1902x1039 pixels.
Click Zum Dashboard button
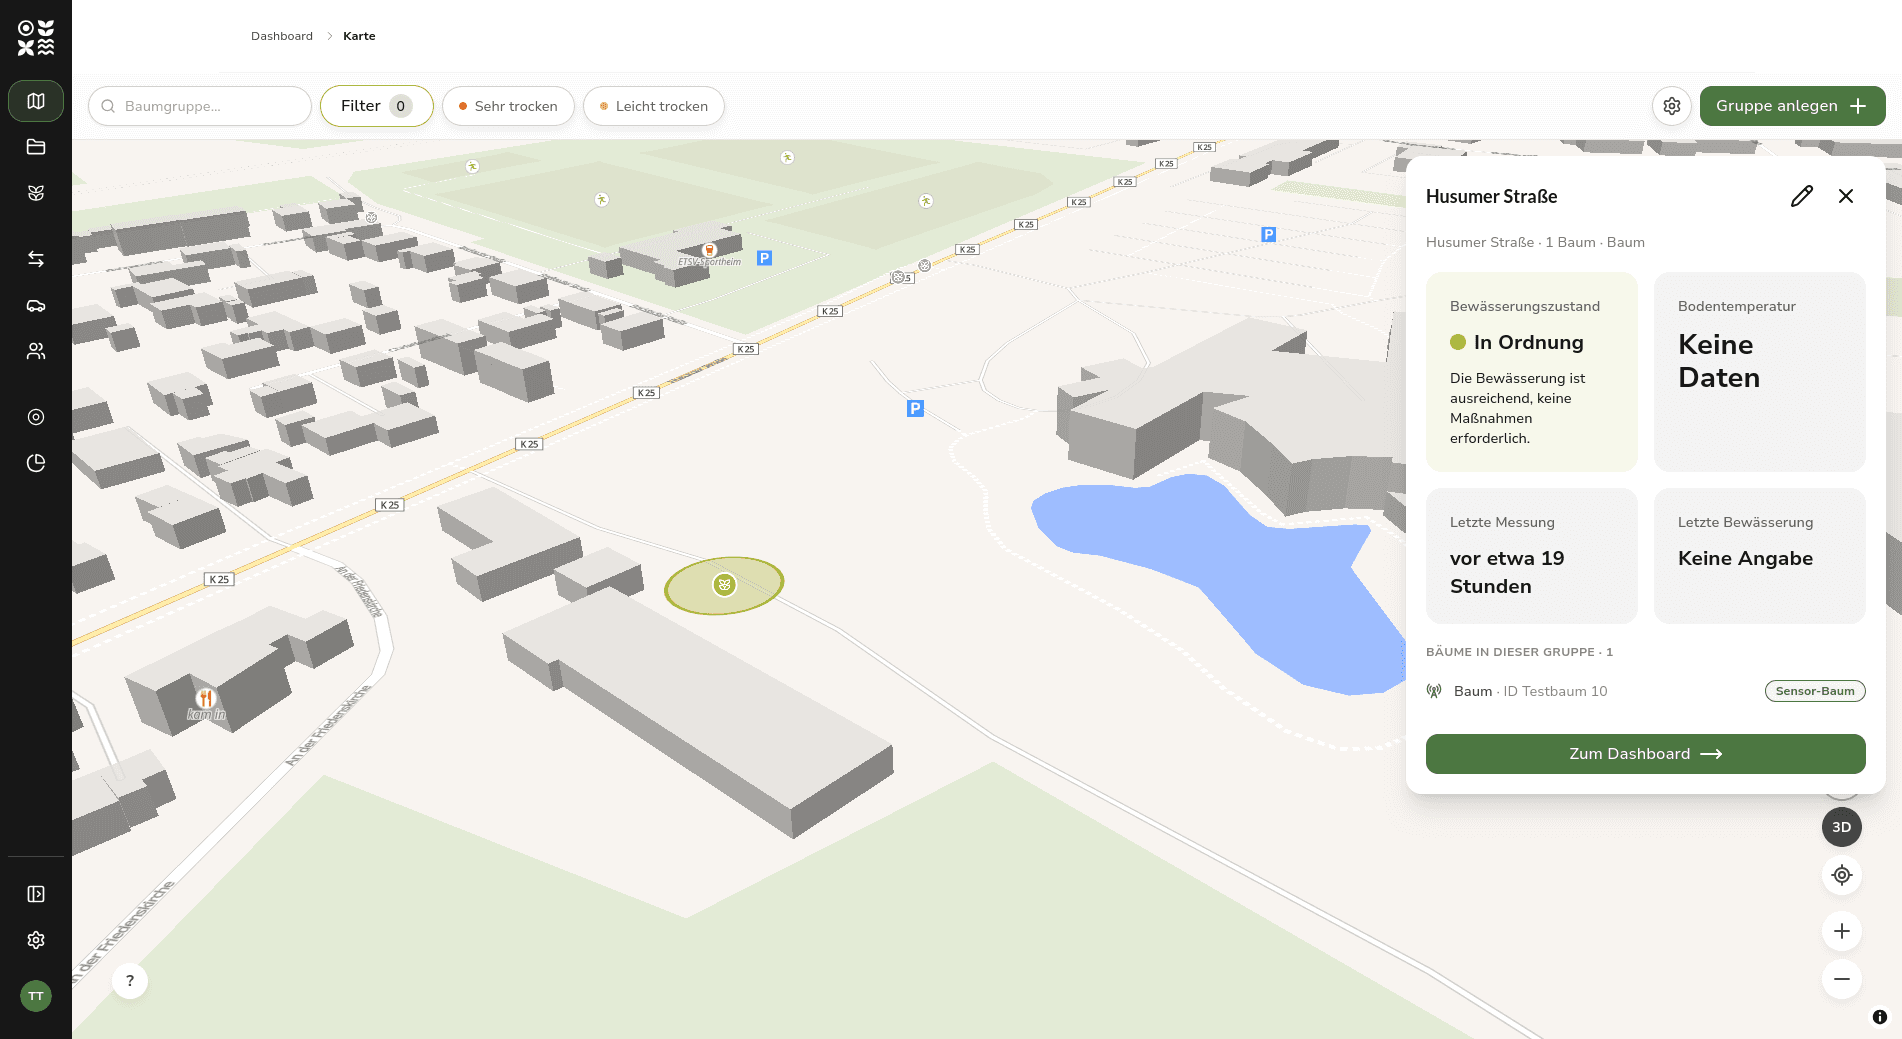(x=1646, y=754)
